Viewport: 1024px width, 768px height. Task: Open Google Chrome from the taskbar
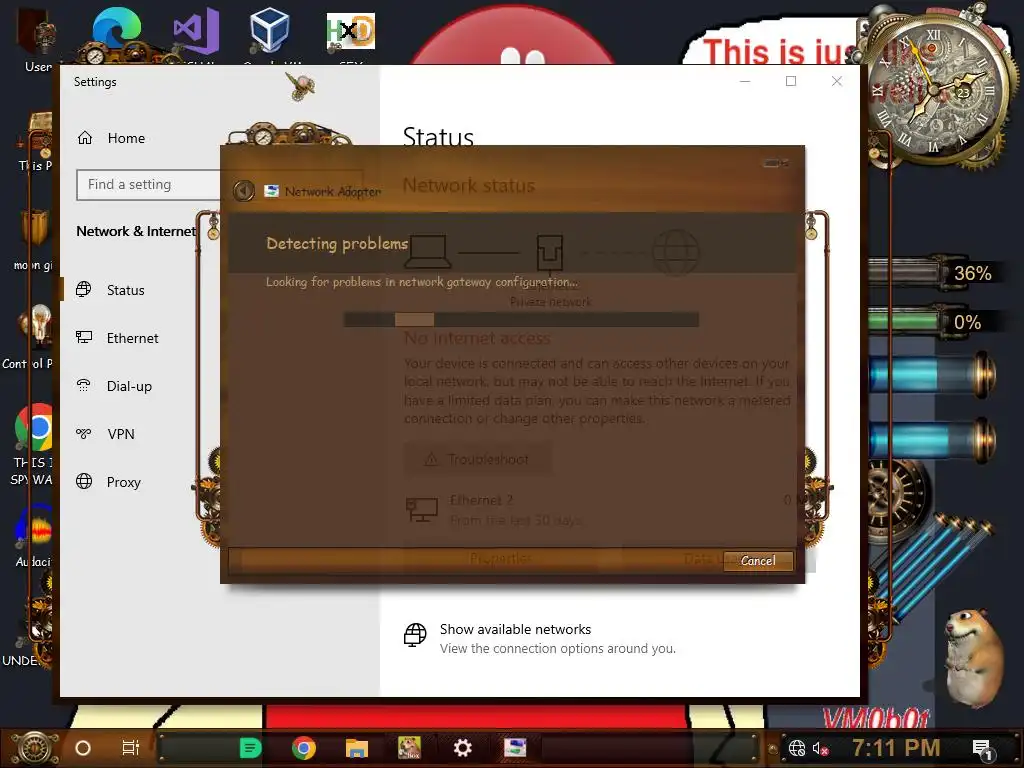pos(304,748)
